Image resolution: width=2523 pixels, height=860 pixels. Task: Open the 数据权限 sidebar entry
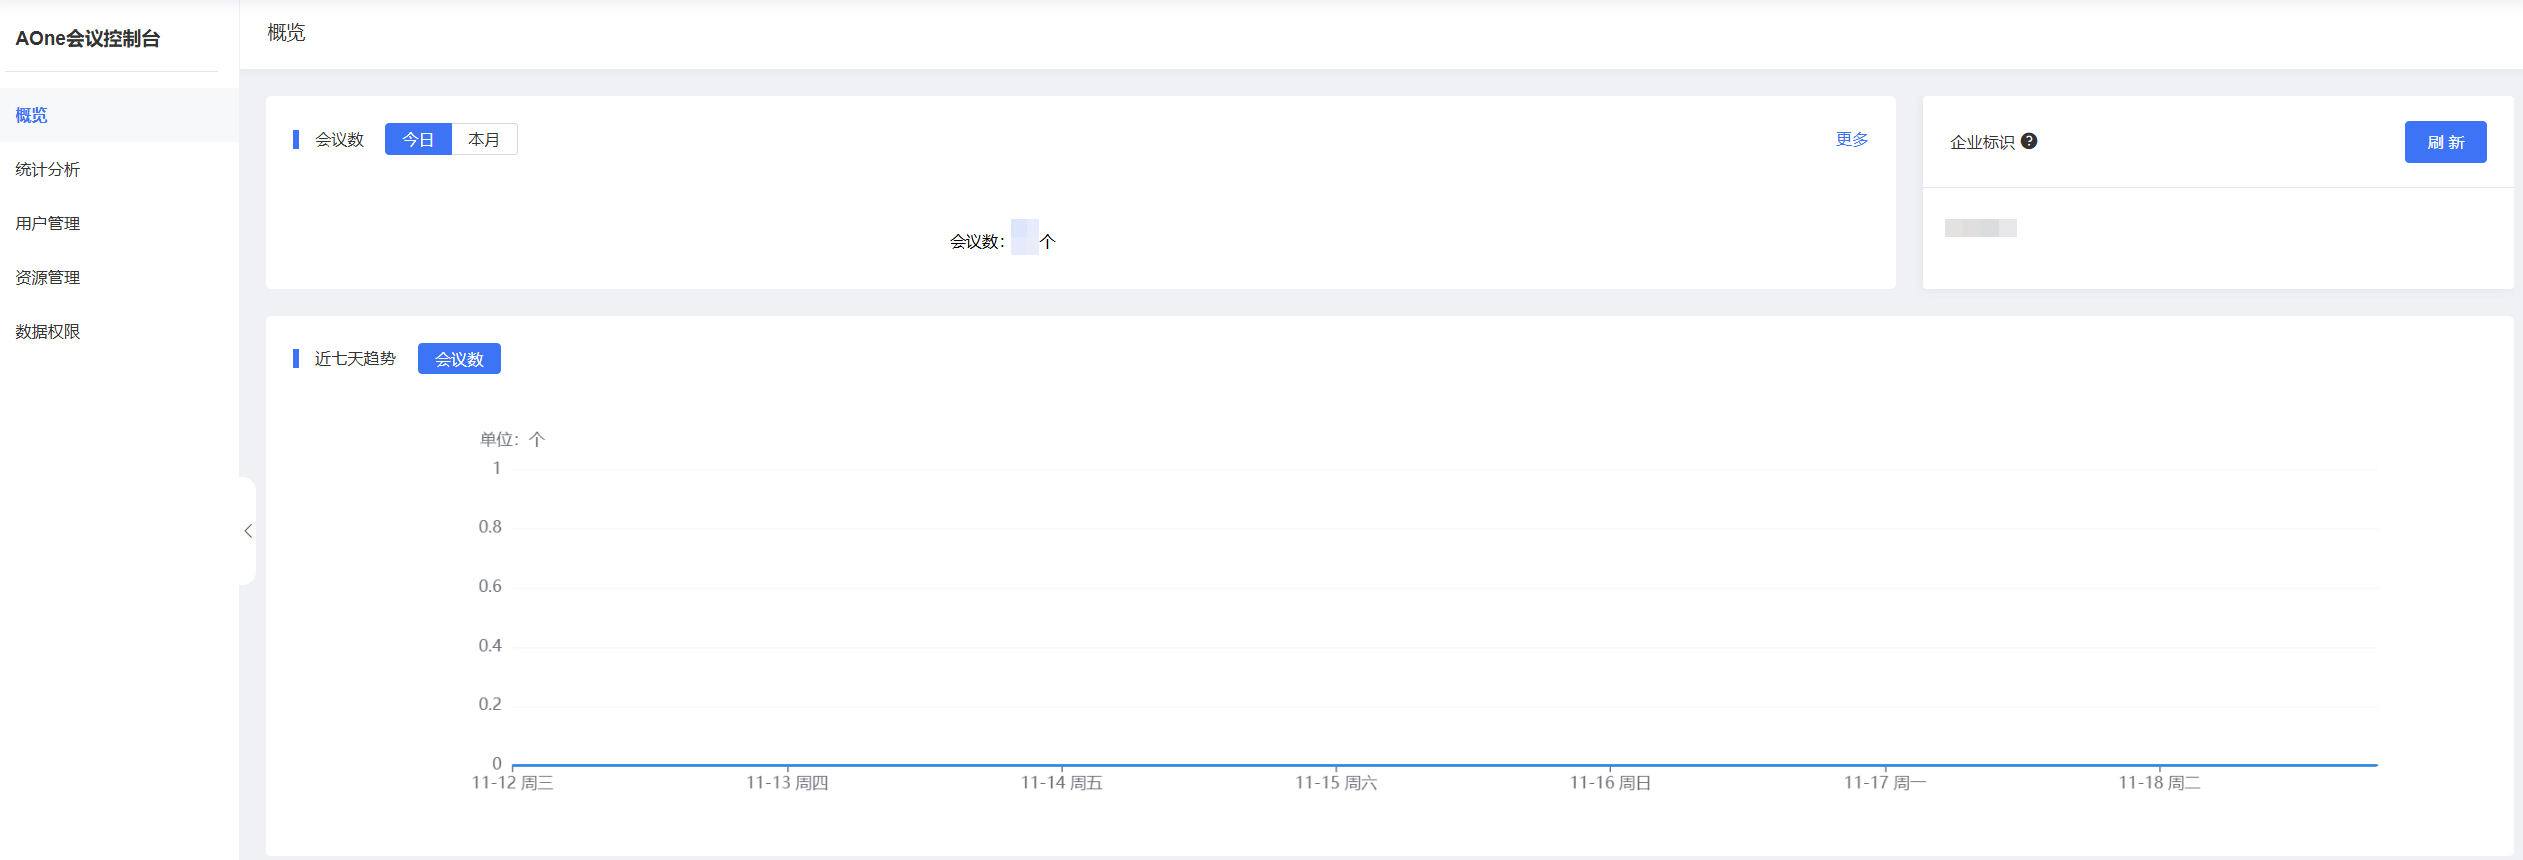point(48,331)
